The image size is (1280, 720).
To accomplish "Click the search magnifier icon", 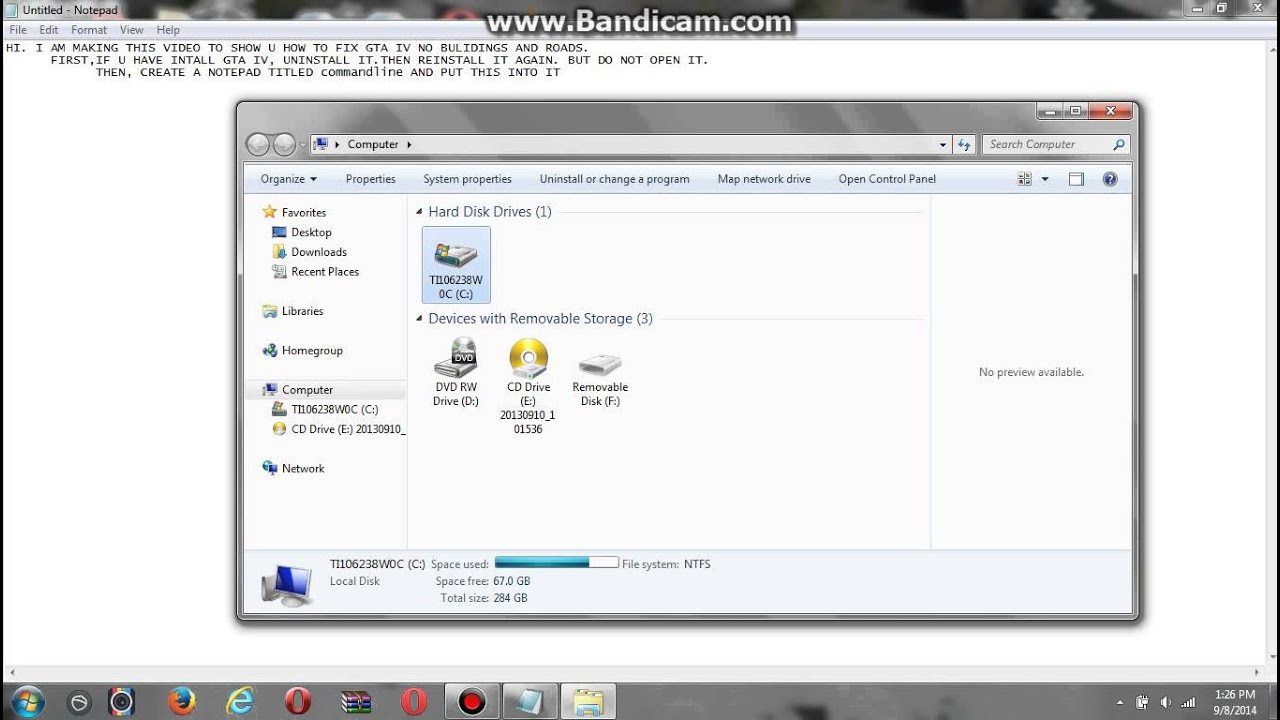I will tap(1119, 144).
